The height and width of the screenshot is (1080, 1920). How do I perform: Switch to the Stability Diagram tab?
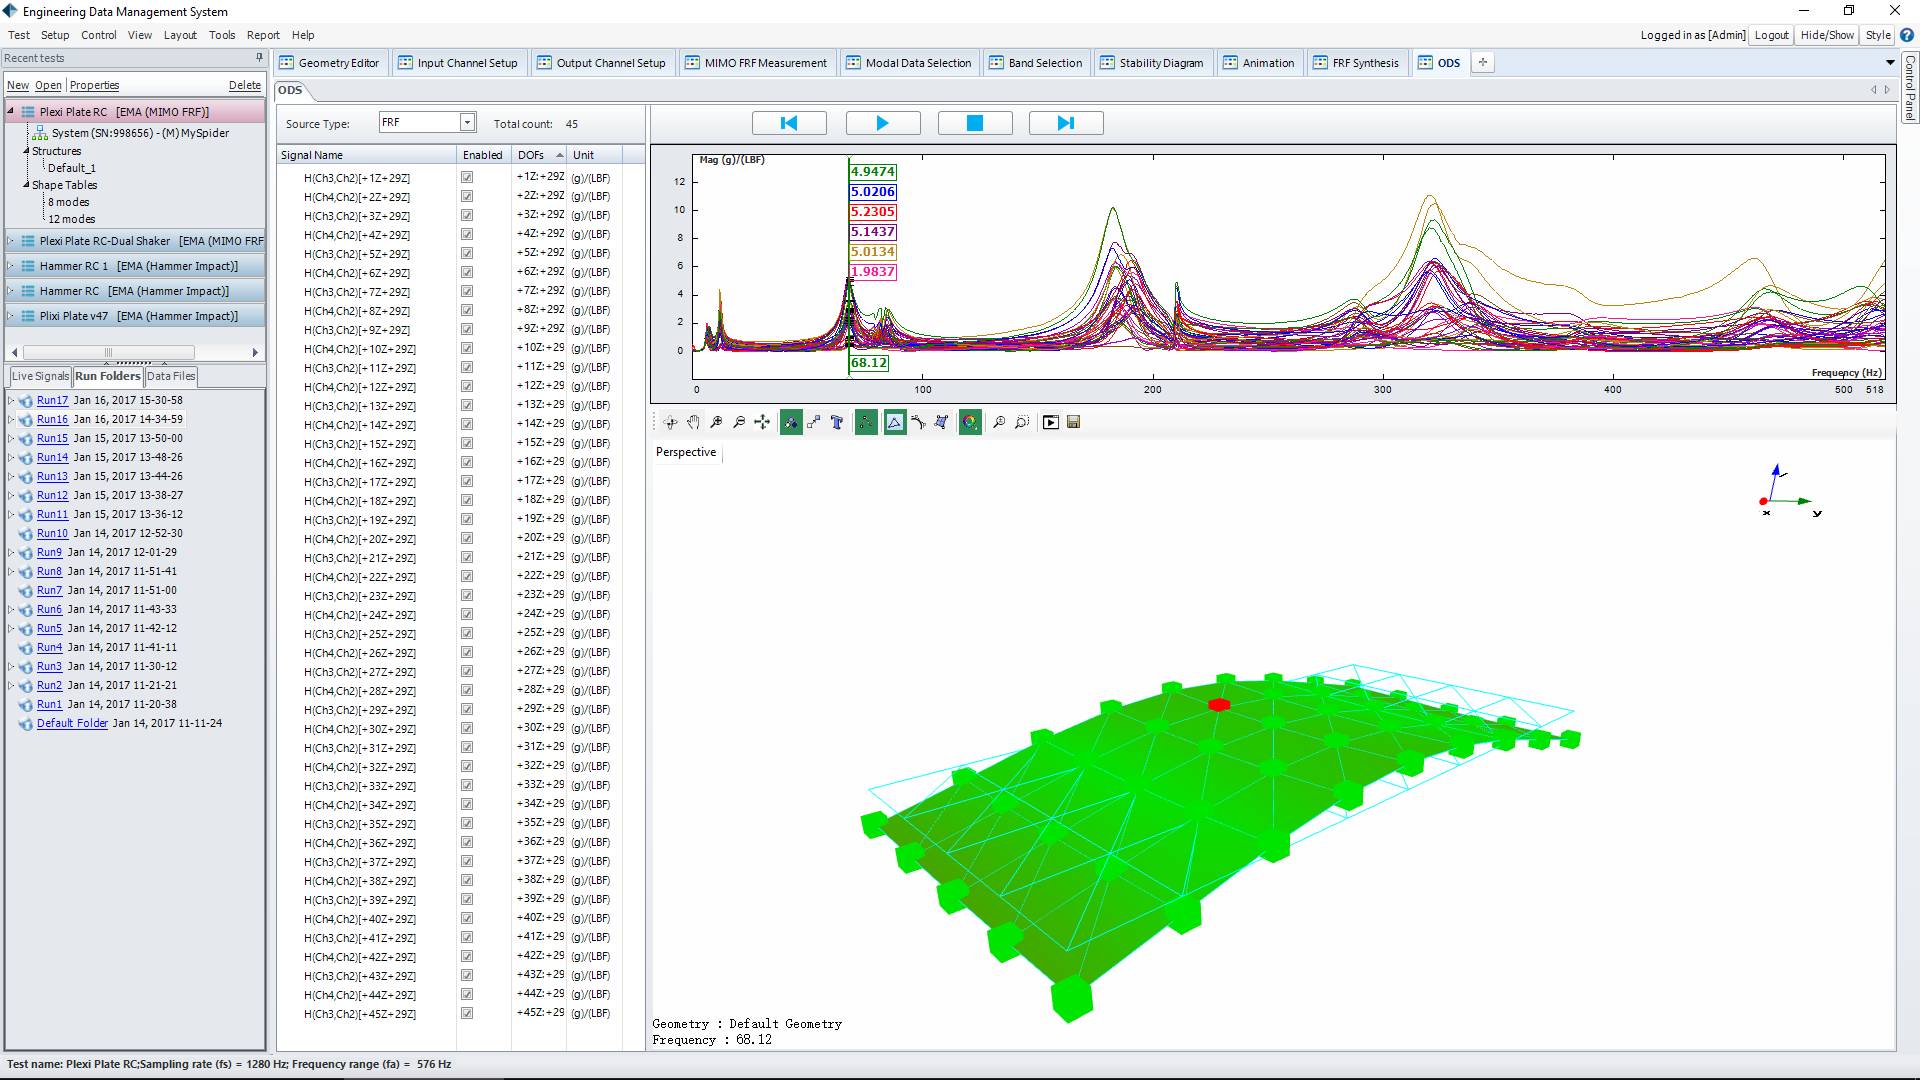click(1154, 62)
